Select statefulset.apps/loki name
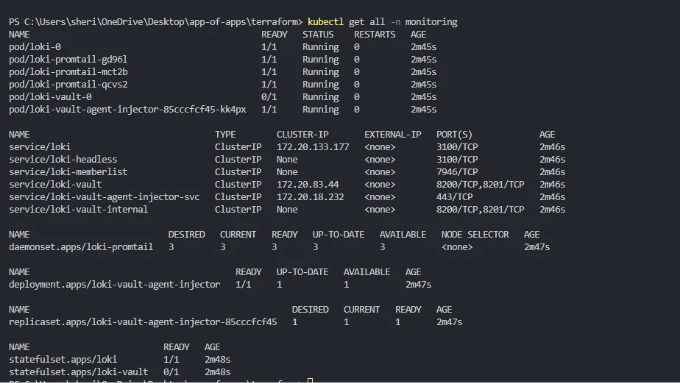The image size is (680, 383). click(x=63, y=360)
